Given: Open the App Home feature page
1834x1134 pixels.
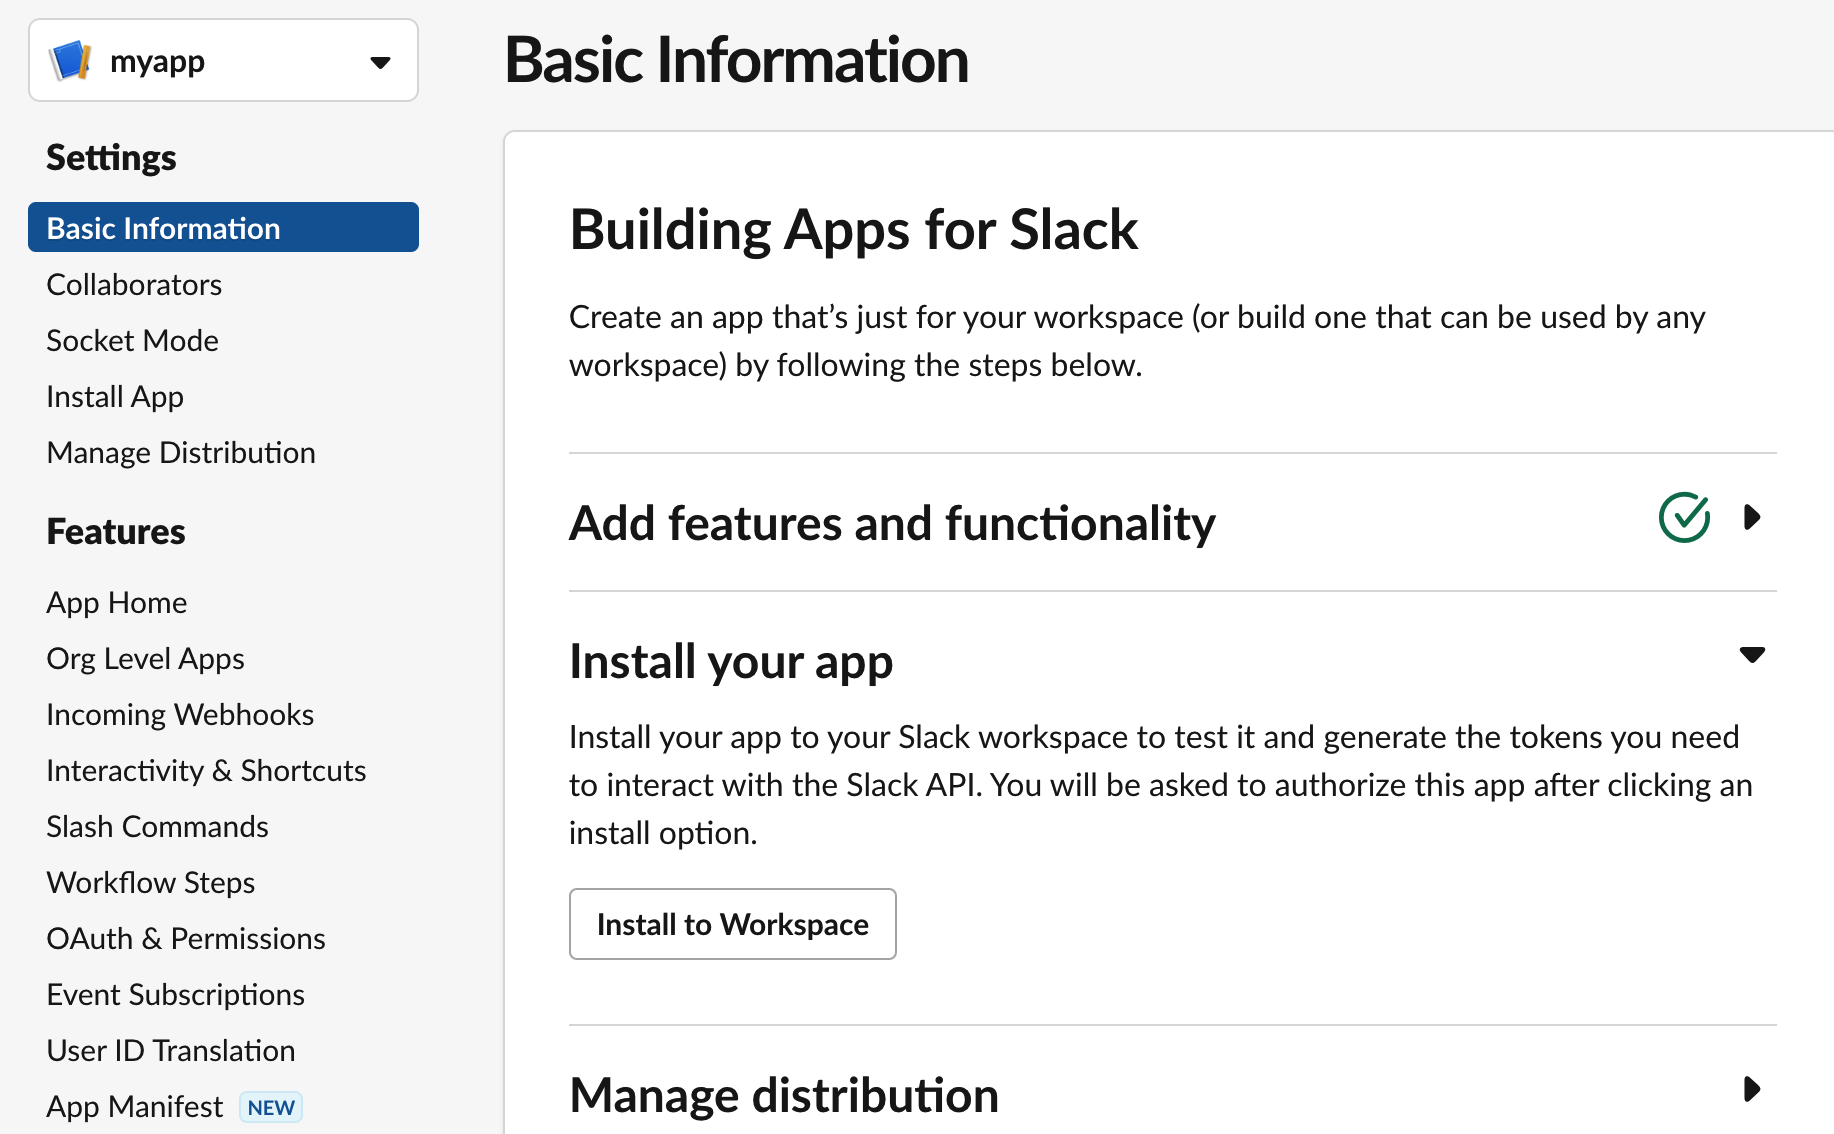Looking at the screenshot, I should tap(117, 603).
